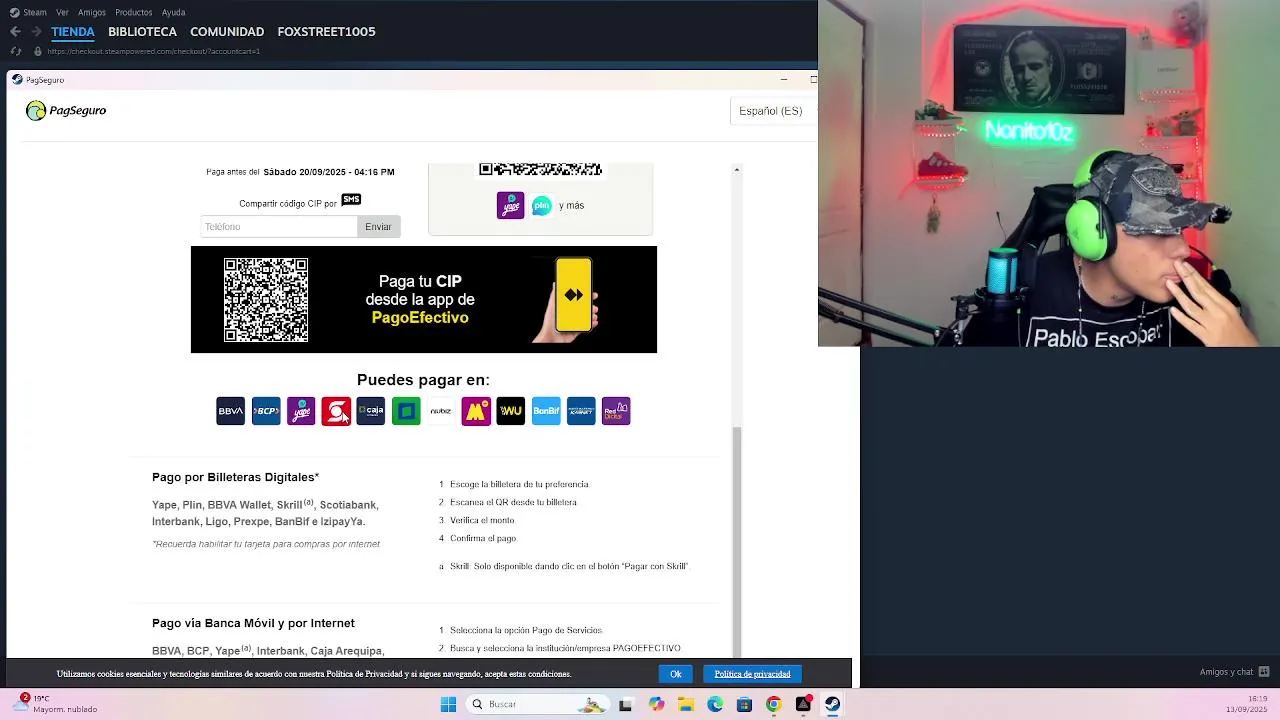Click the BanBif payment logo
Screen dimensions: 1280x720
point(546,411)
